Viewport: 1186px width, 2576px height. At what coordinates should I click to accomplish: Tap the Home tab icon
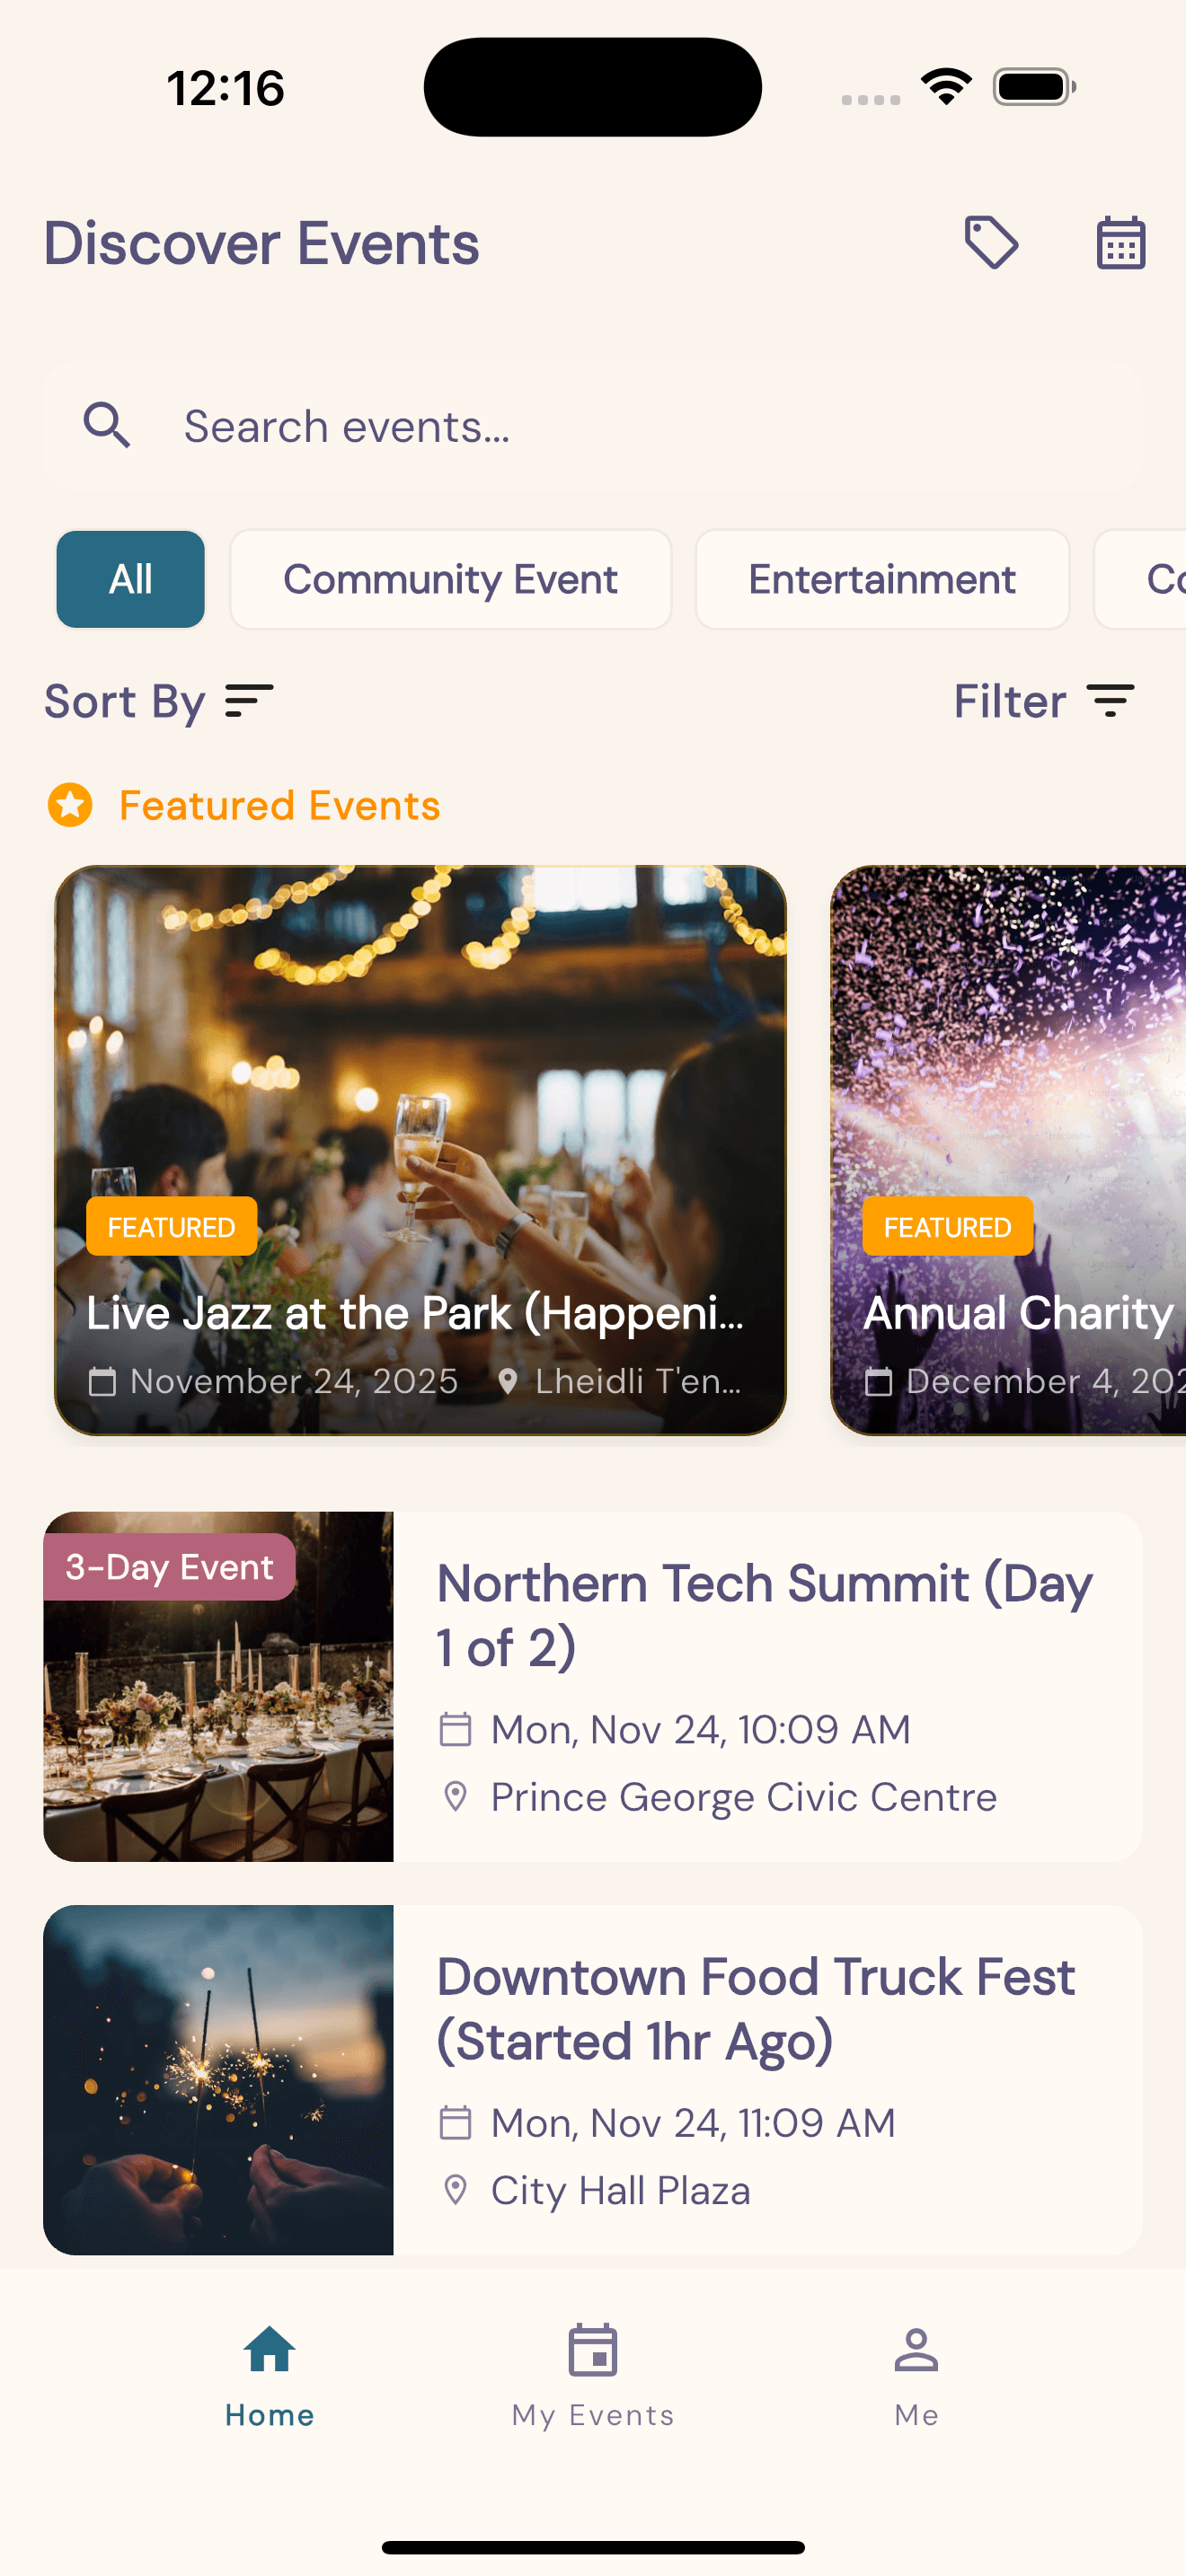point(270,2349)
